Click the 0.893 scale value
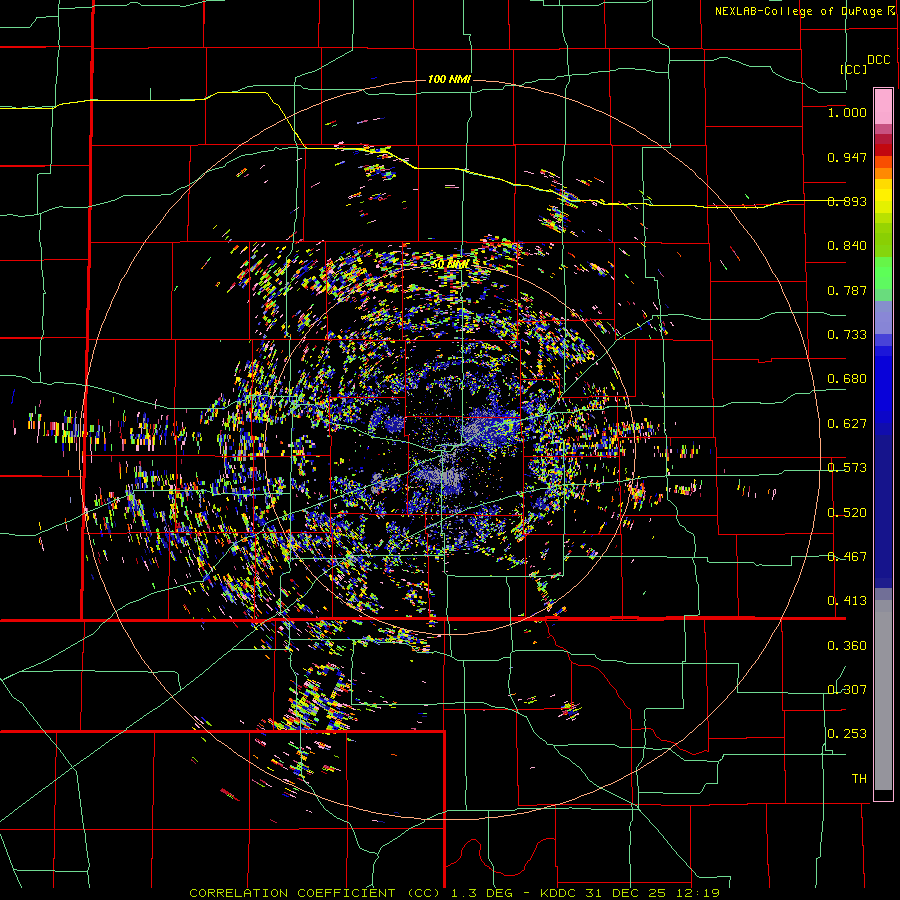 click(x=847, y=201)
